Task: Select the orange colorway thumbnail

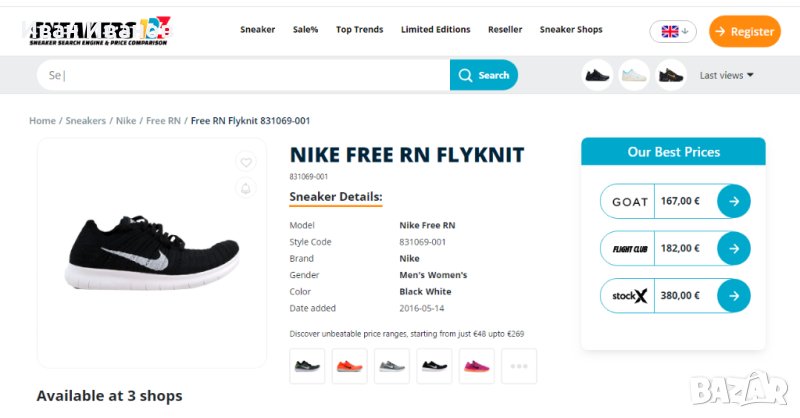Action: point(350,366)
